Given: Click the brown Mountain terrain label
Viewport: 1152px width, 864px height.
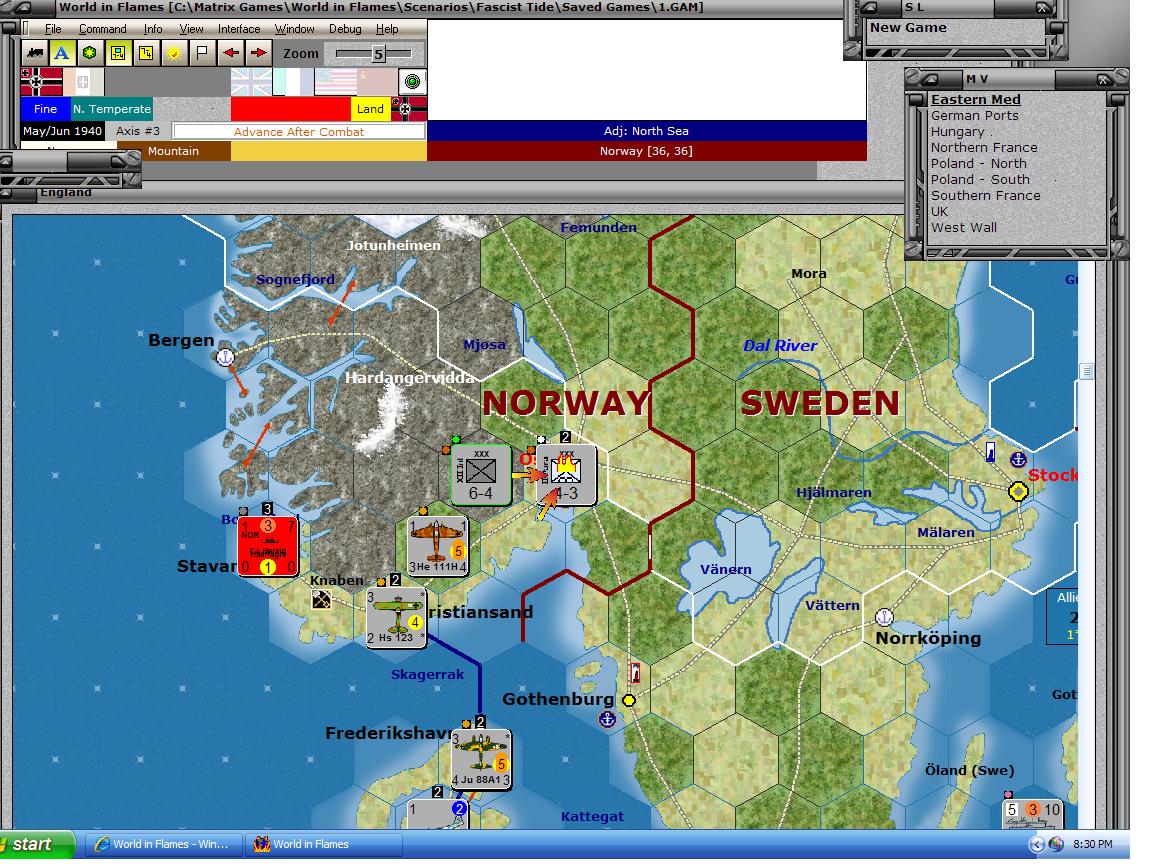Looking at the screenshot, I should click(174, 151).
